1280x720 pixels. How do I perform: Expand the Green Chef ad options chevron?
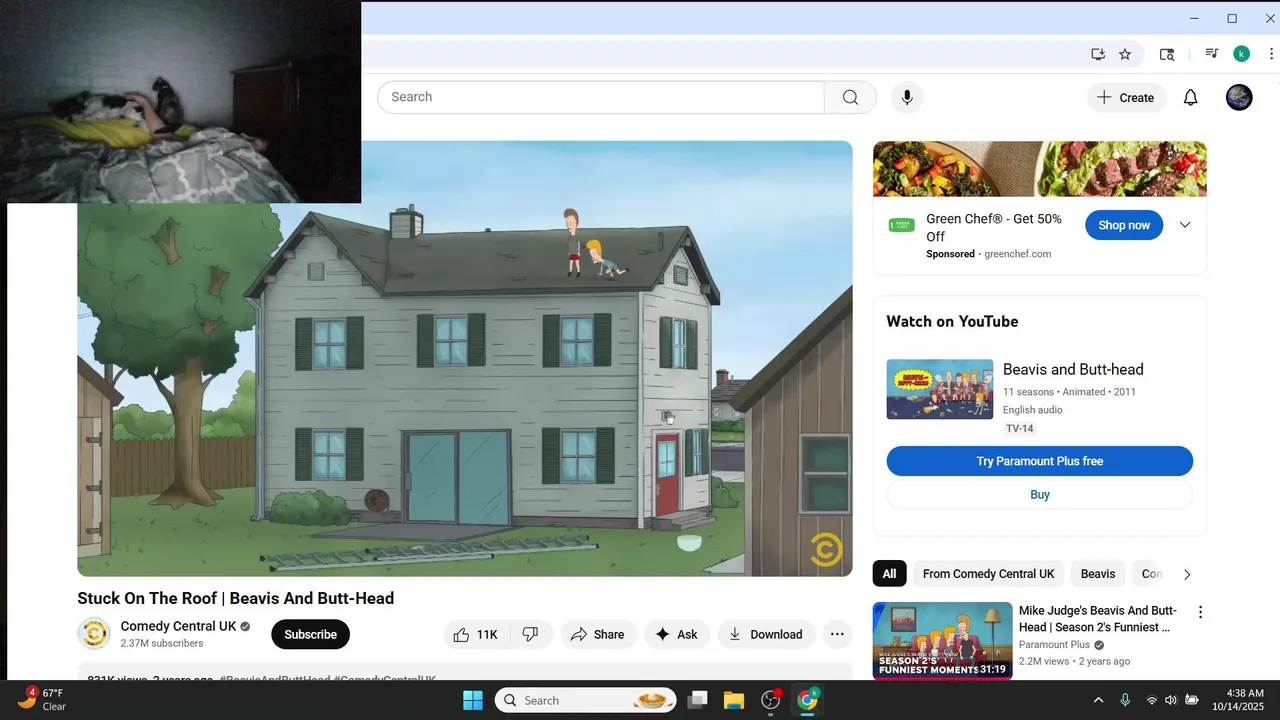[1185, 225]
